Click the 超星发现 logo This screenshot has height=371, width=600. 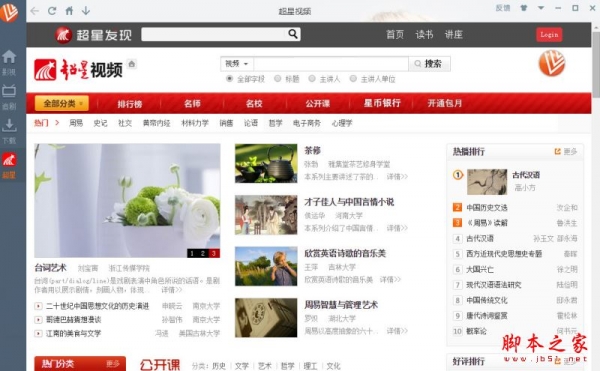pos(93,35)
